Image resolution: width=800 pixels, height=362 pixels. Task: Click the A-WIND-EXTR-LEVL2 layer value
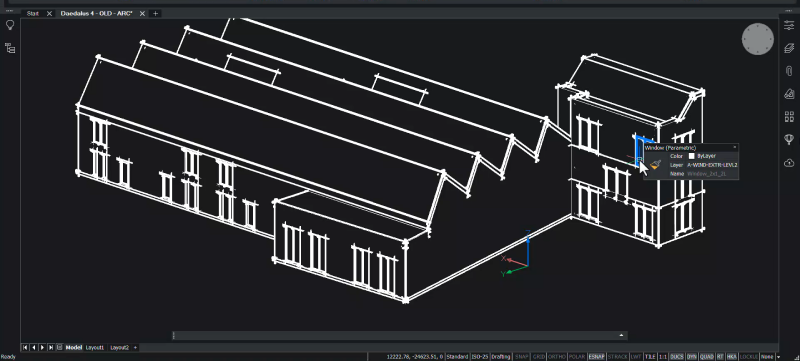[x=712, y=165]
